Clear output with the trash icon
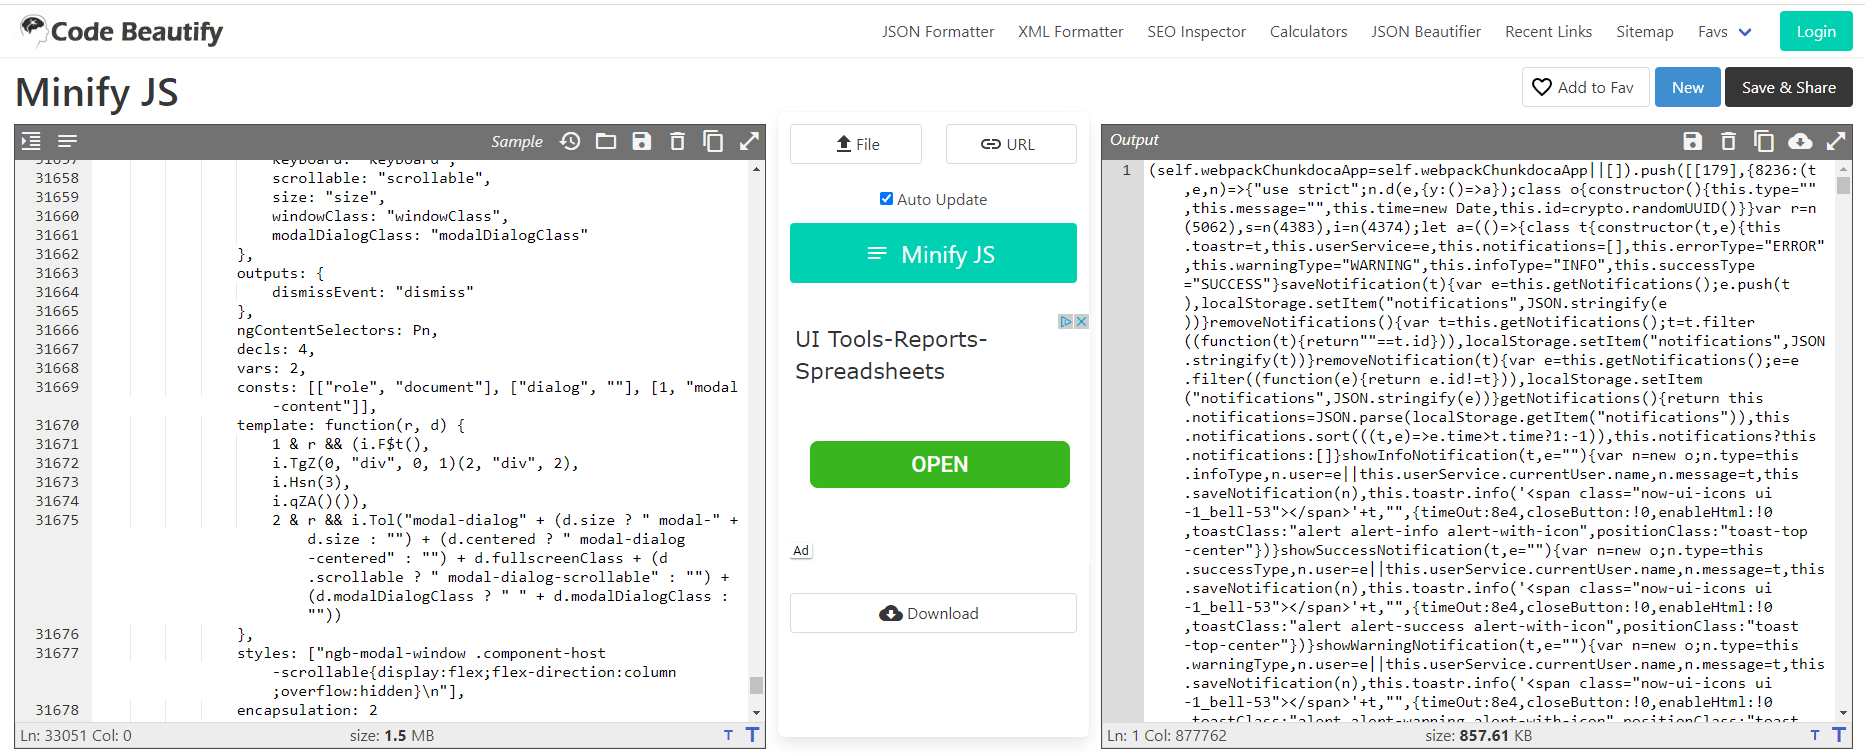The width and height of the screenshot is (1865, 754). click(x=1728, y=141)
